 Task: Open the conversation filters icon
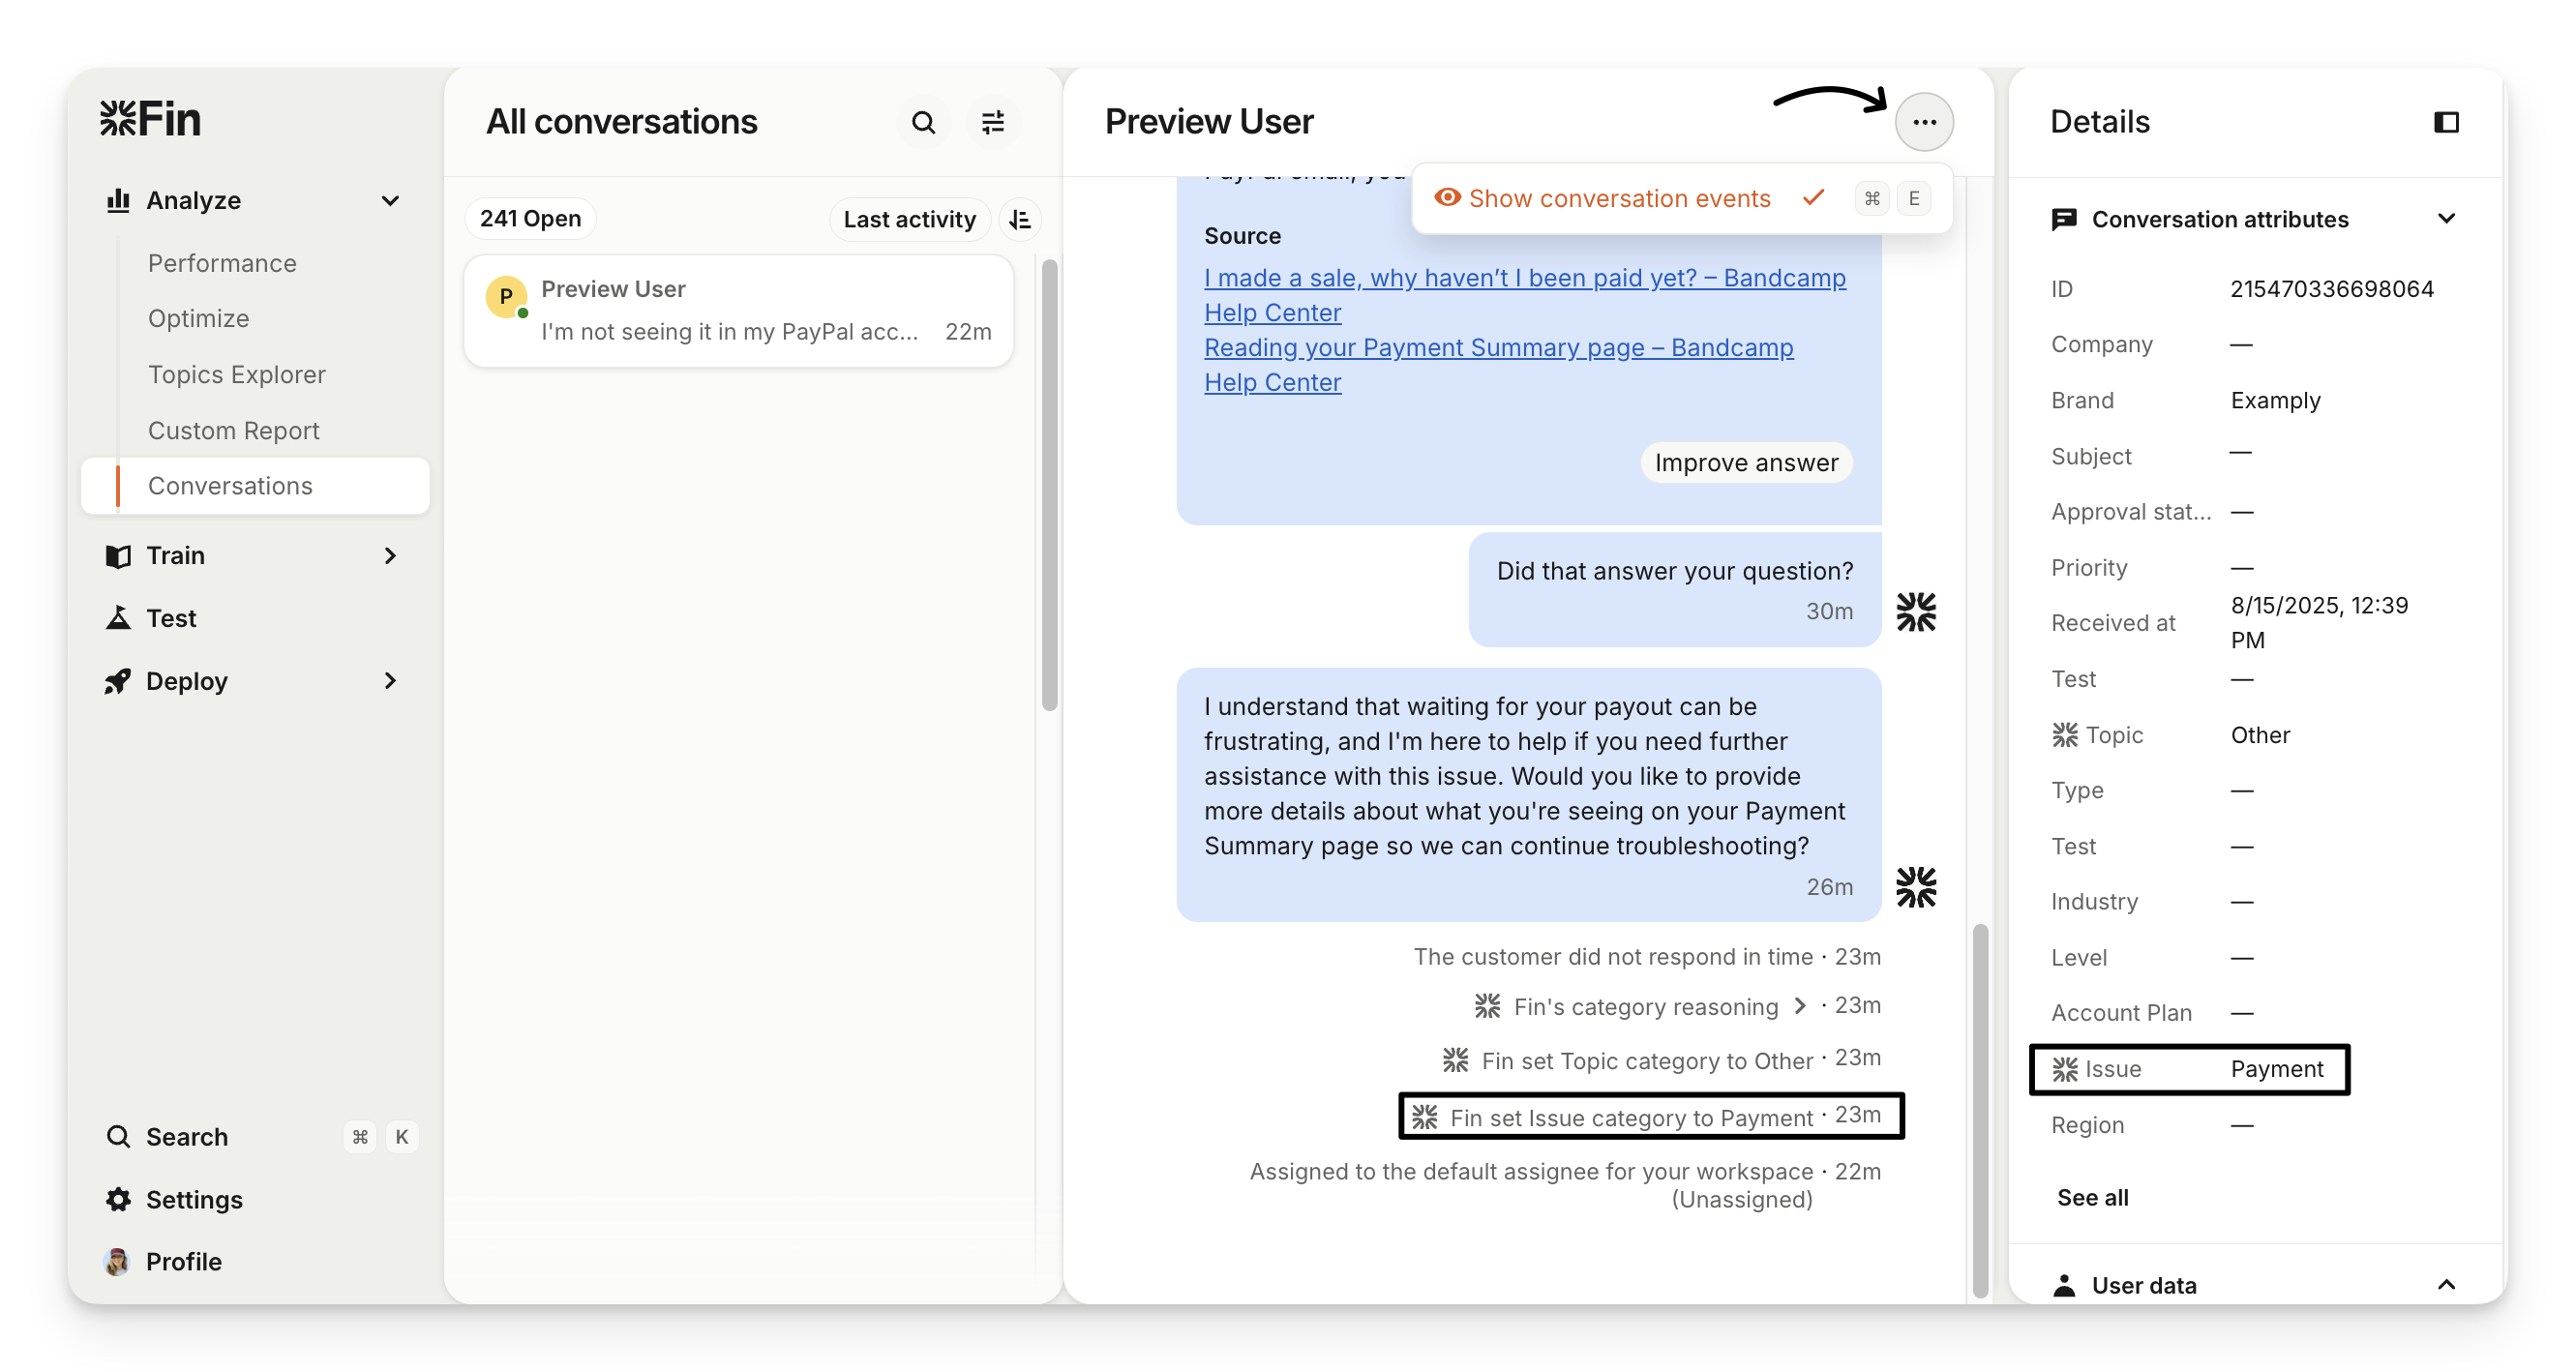point(992,122)
